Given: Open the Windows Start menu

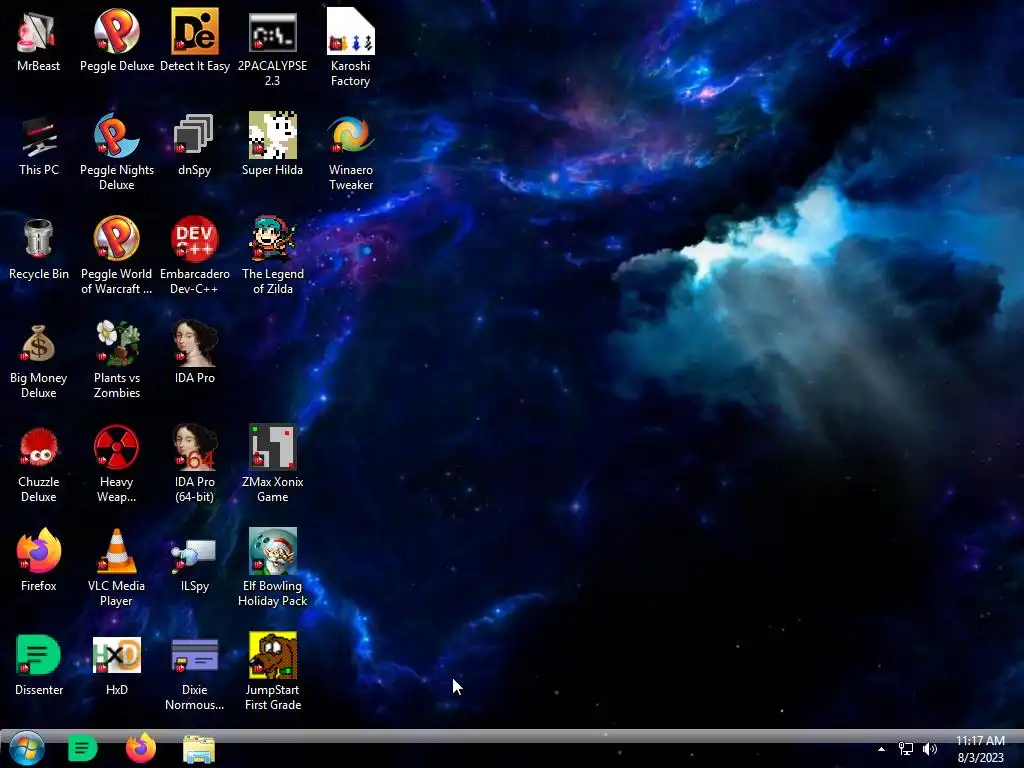Looking at the screenshot, I should (26, 748).
